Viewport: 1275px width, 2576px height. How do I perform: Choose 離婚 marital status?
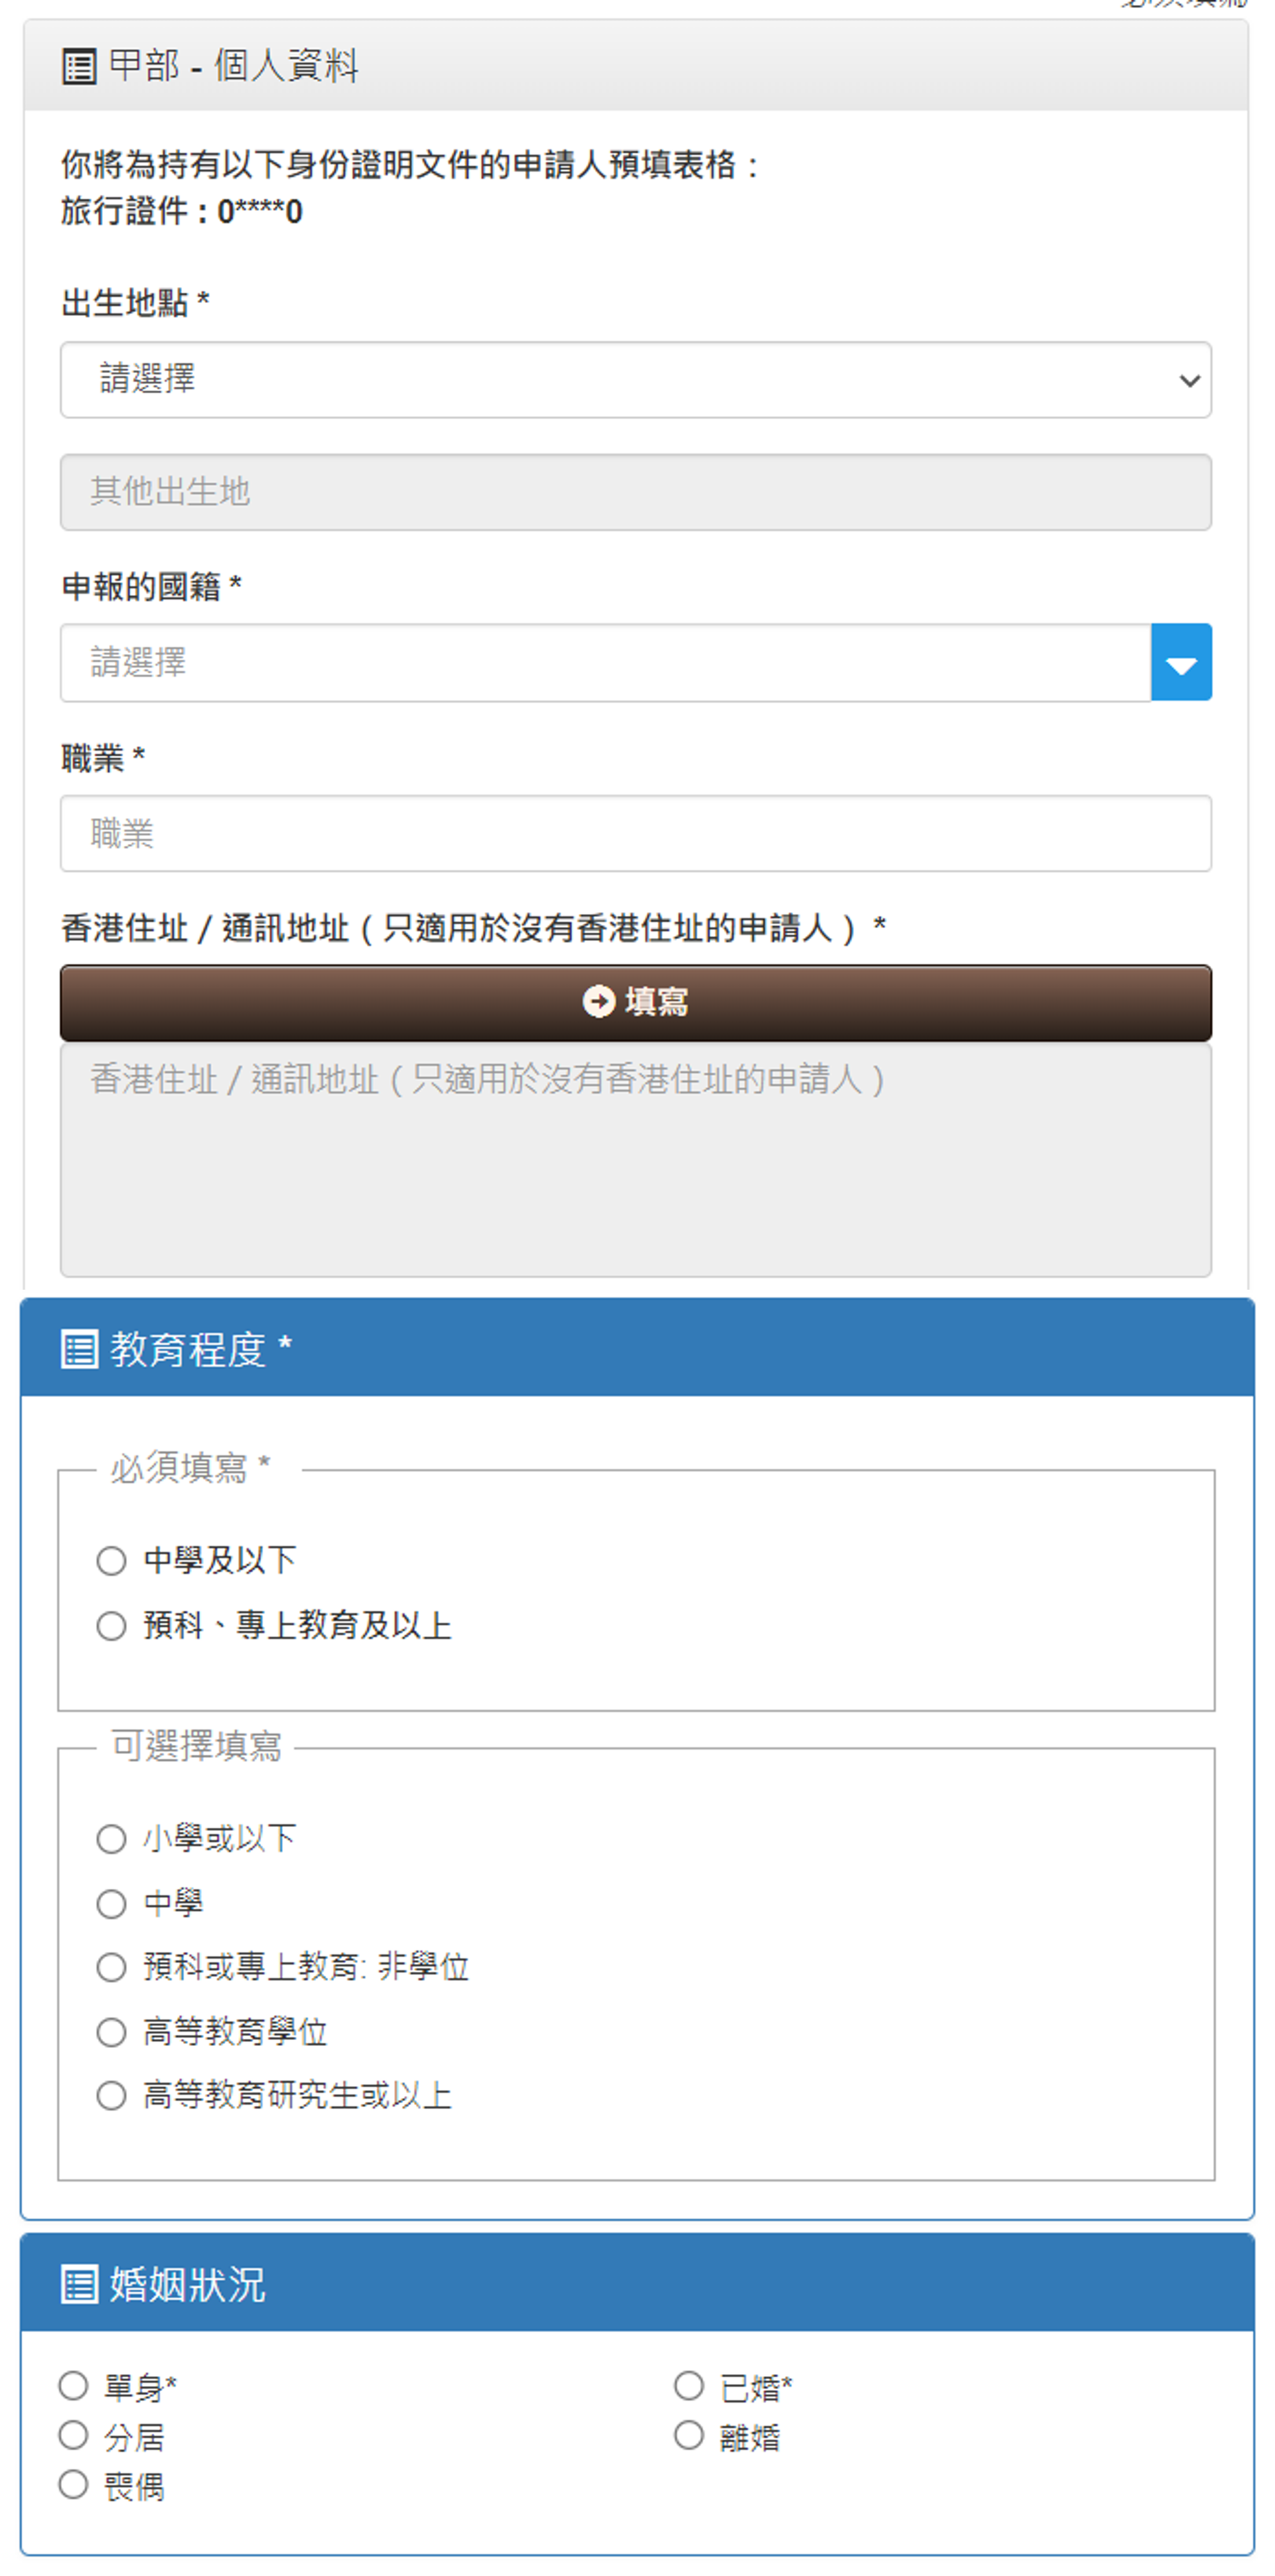(689, 2435)
